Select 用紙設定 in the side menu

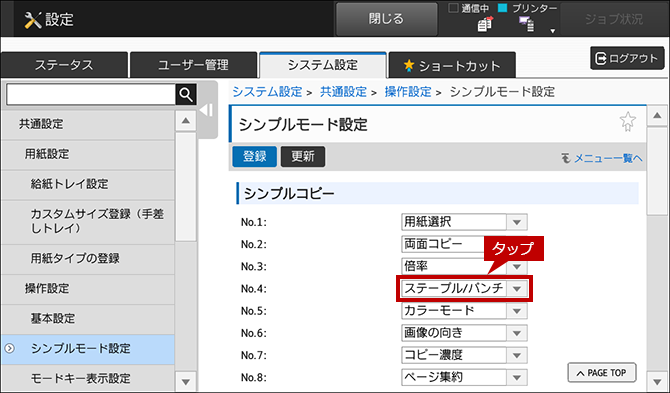(88, 154)
